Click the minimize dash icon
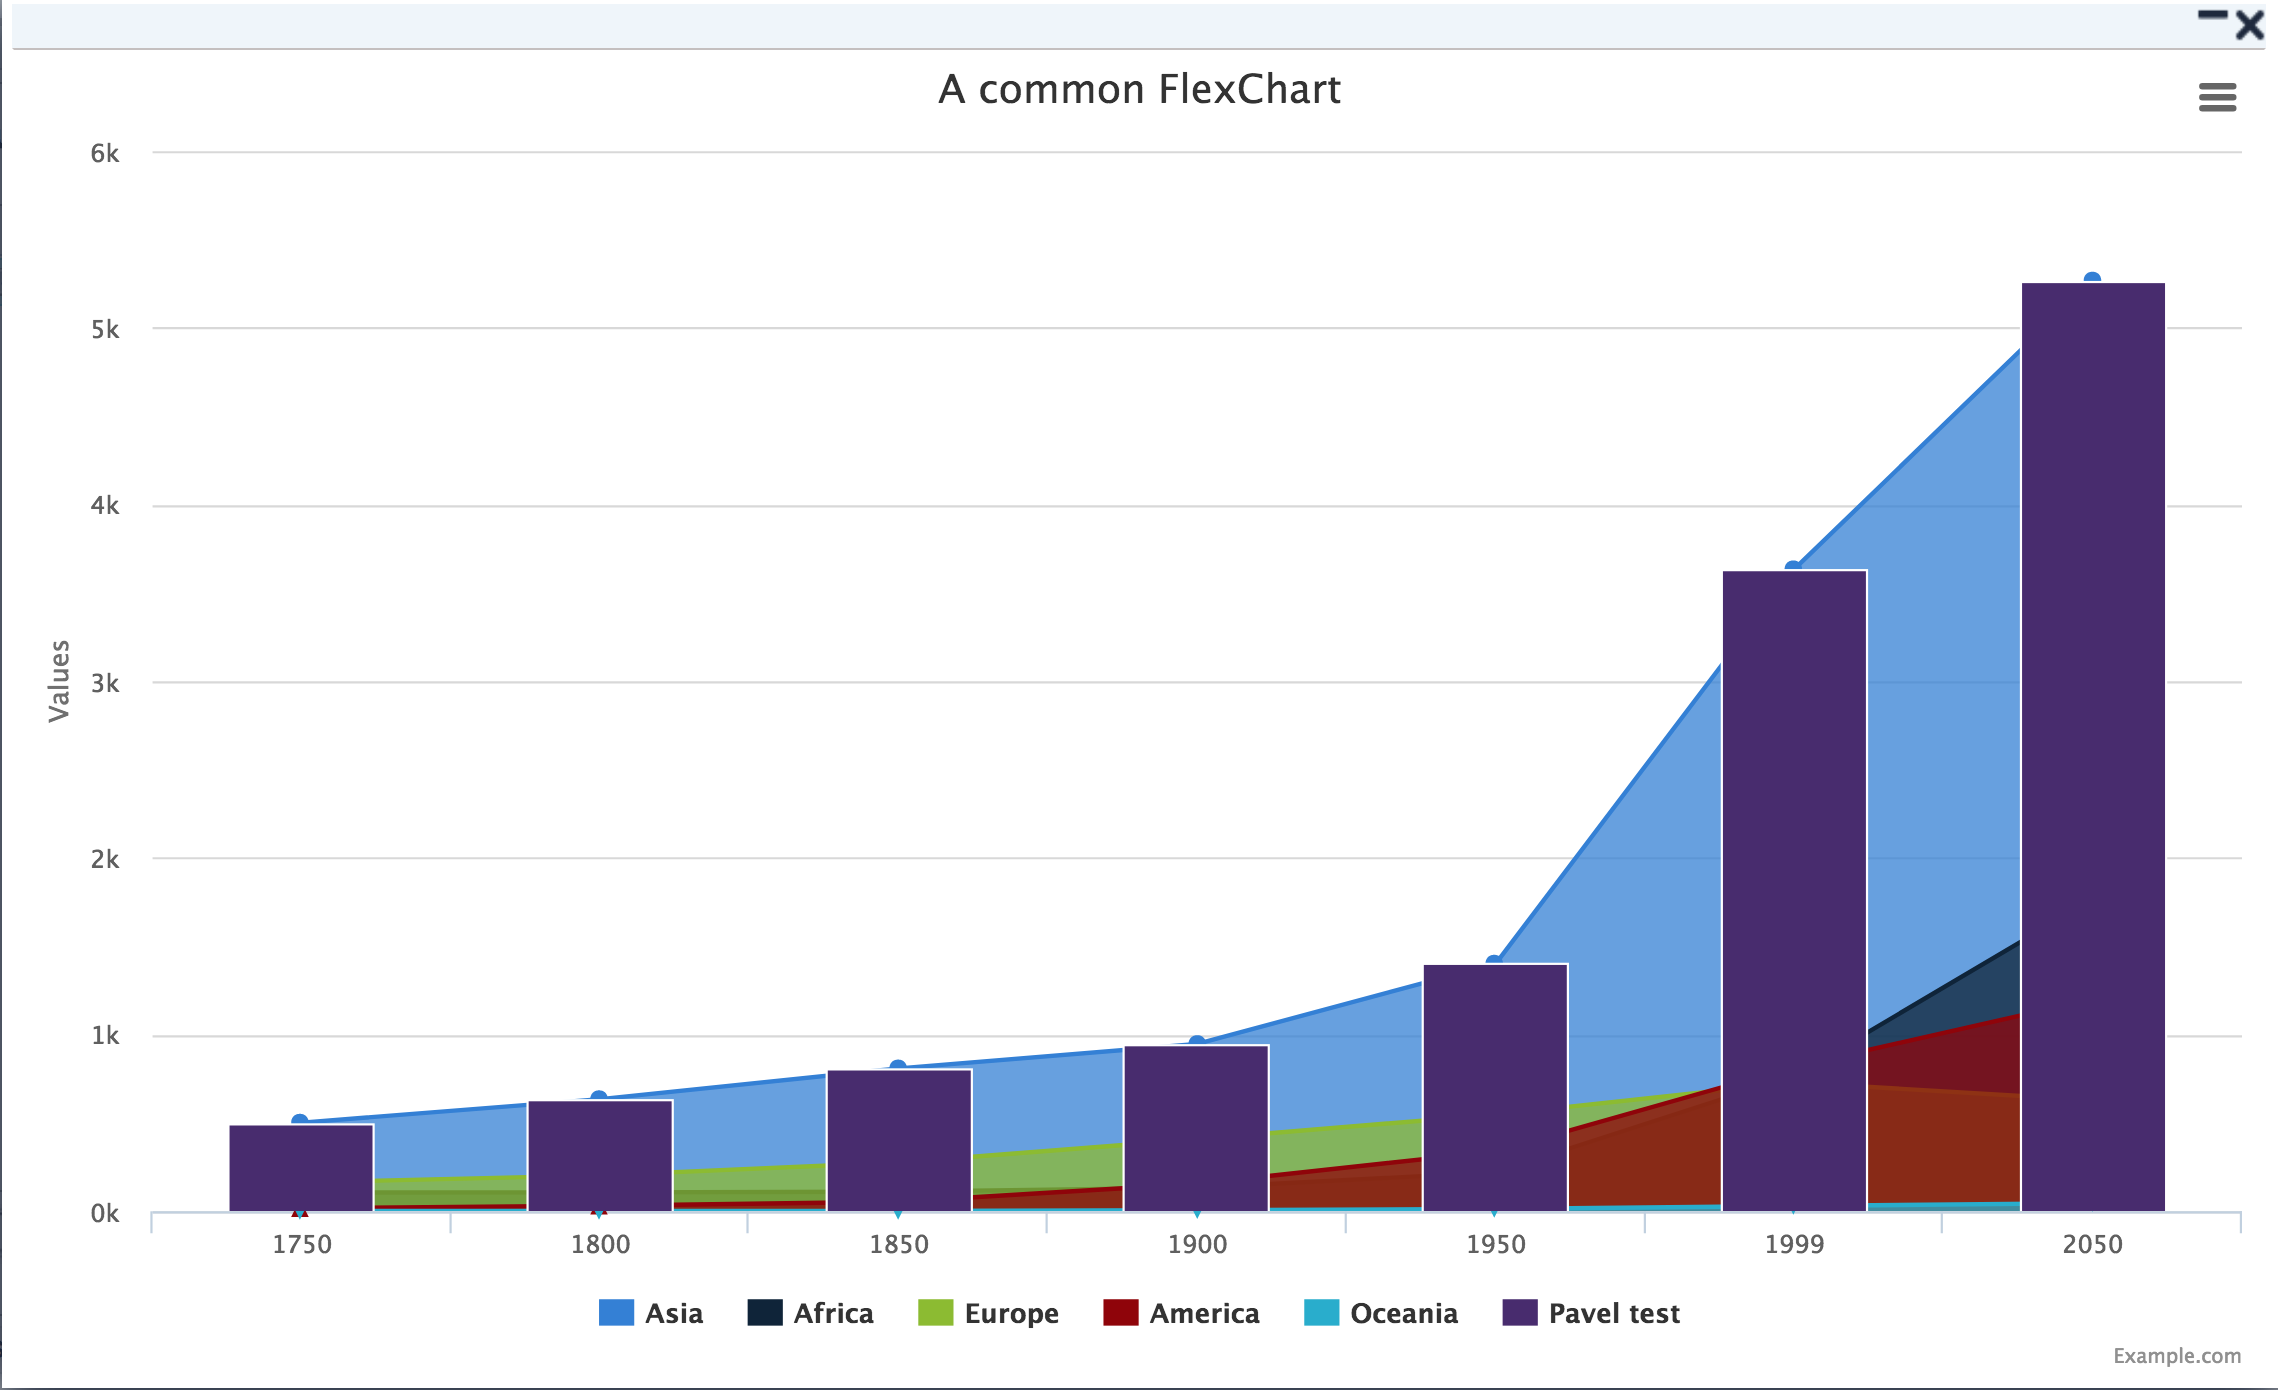 [2212, 15]
